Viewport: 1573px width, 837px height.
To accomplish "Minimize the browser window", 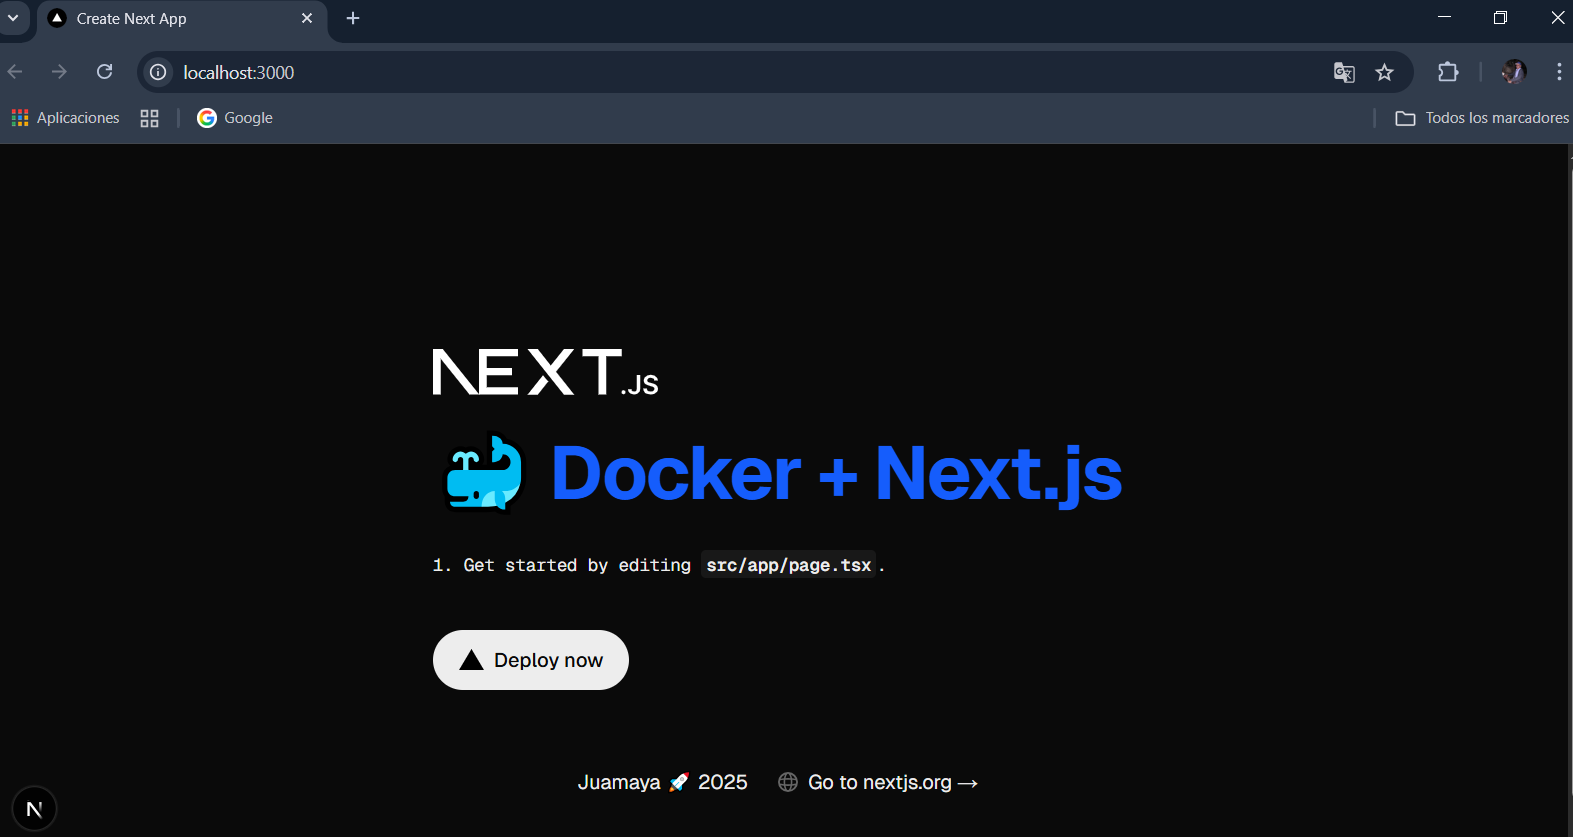I will [1444, 17].
